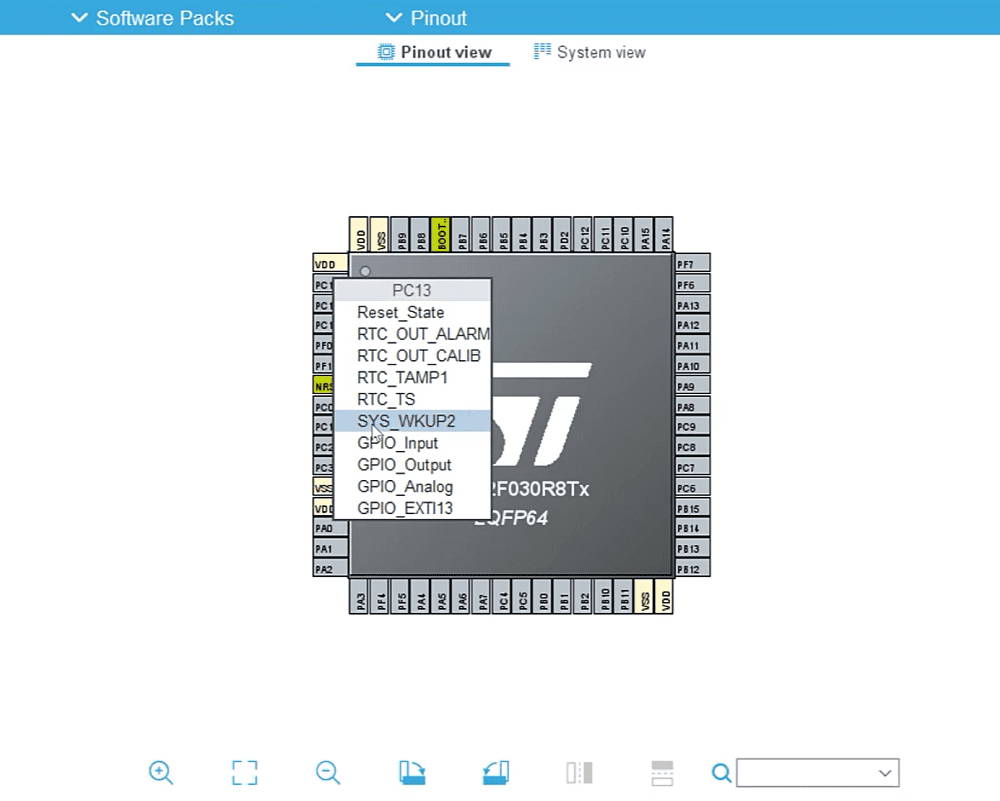
Task: Select pin PA3 on the chip
Action: tap(359, 597)
